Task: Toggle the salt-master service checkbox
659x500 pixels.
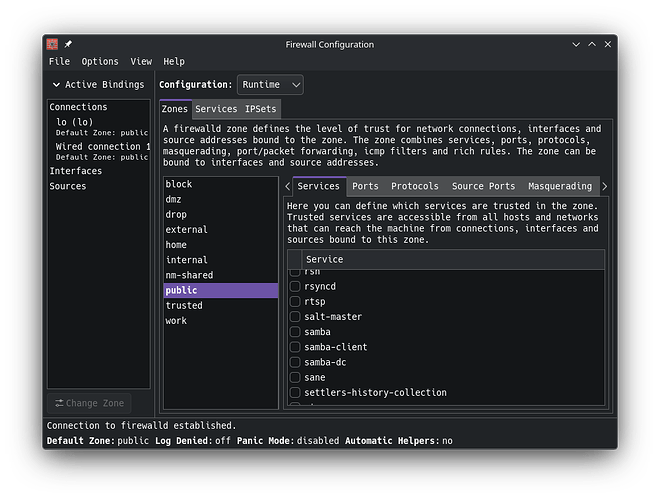Action: (295, 317)
